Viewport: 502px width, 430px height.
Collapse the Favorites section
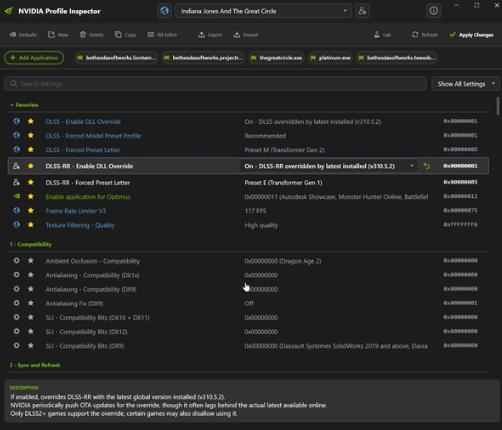coord(24,105)
